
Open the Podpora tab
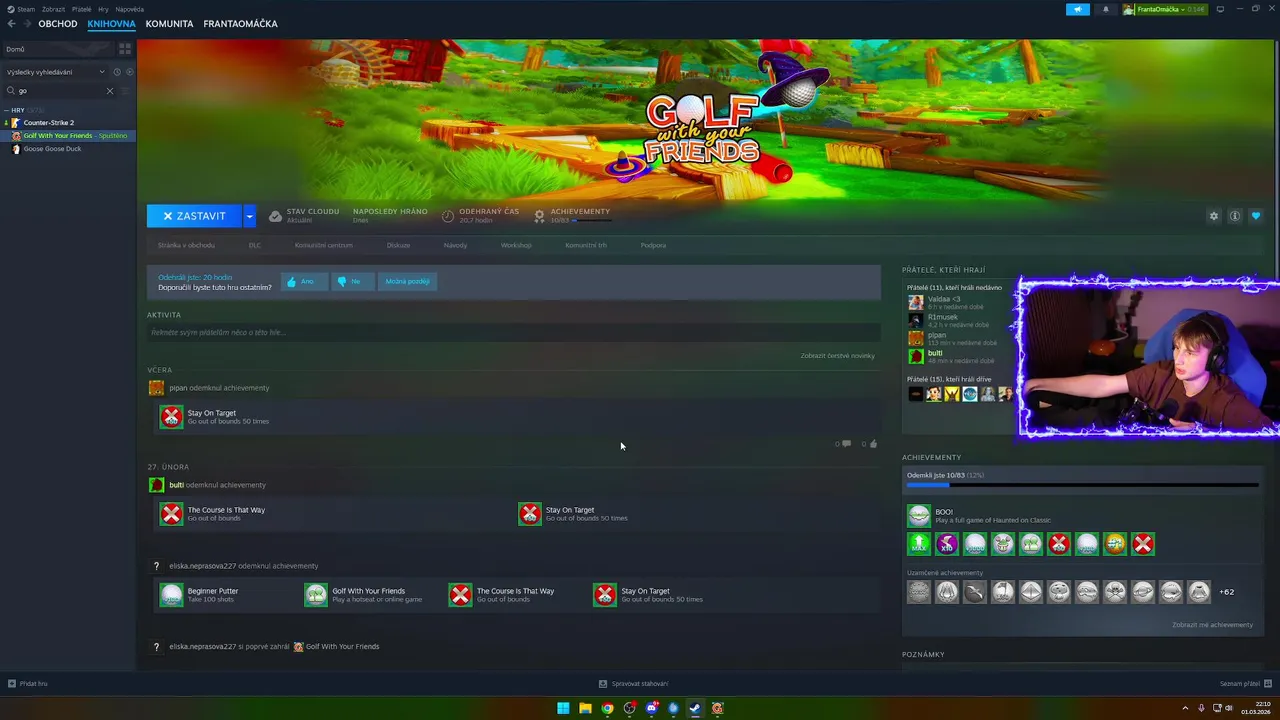pyautogui.click(x=653, y=245)
